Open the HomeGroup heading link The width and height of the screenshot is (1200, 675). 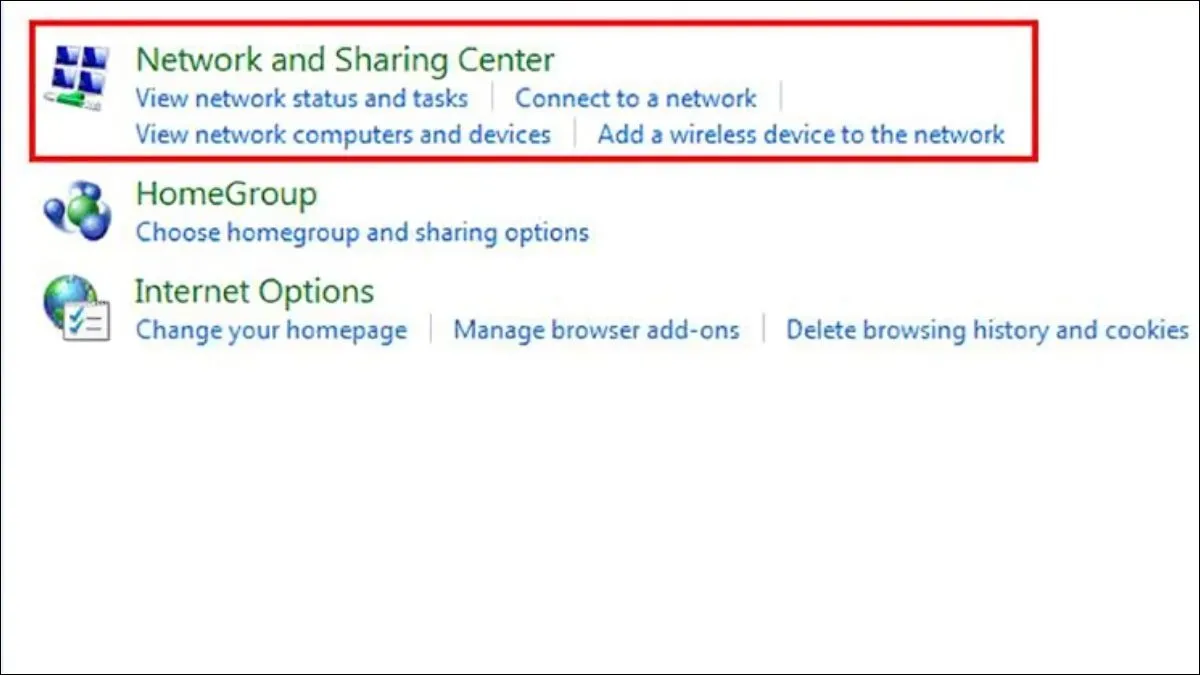pyautogui.click(x=226, y=194)
